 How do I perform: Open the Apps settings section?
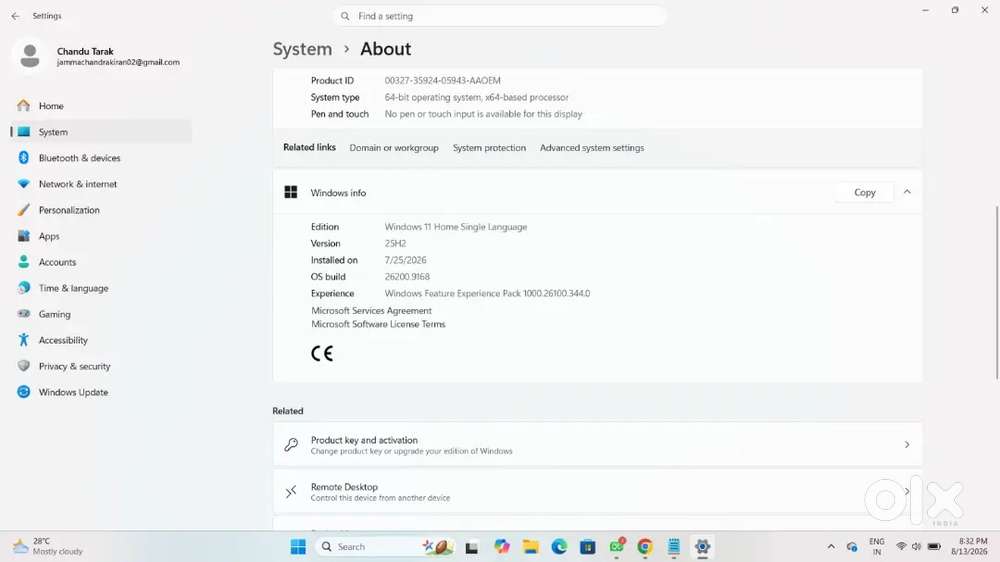coord(101,236)
